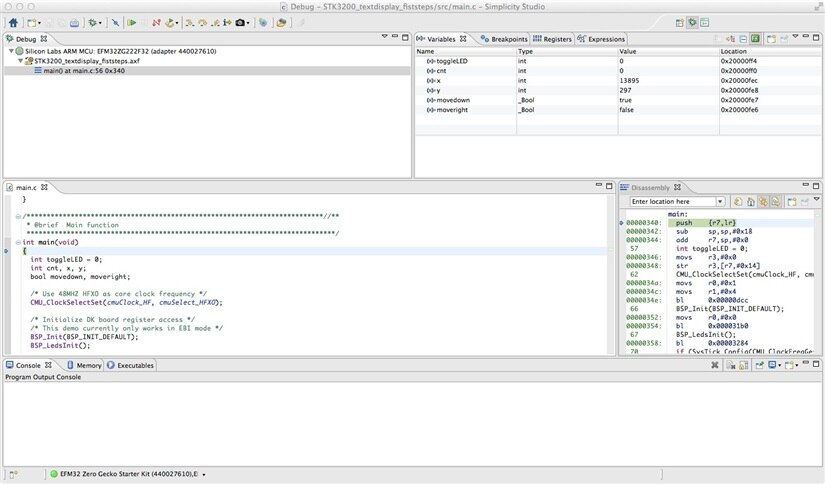Open the Memory tab
This screenshot has width=825, height=484.
pos(88,365)
